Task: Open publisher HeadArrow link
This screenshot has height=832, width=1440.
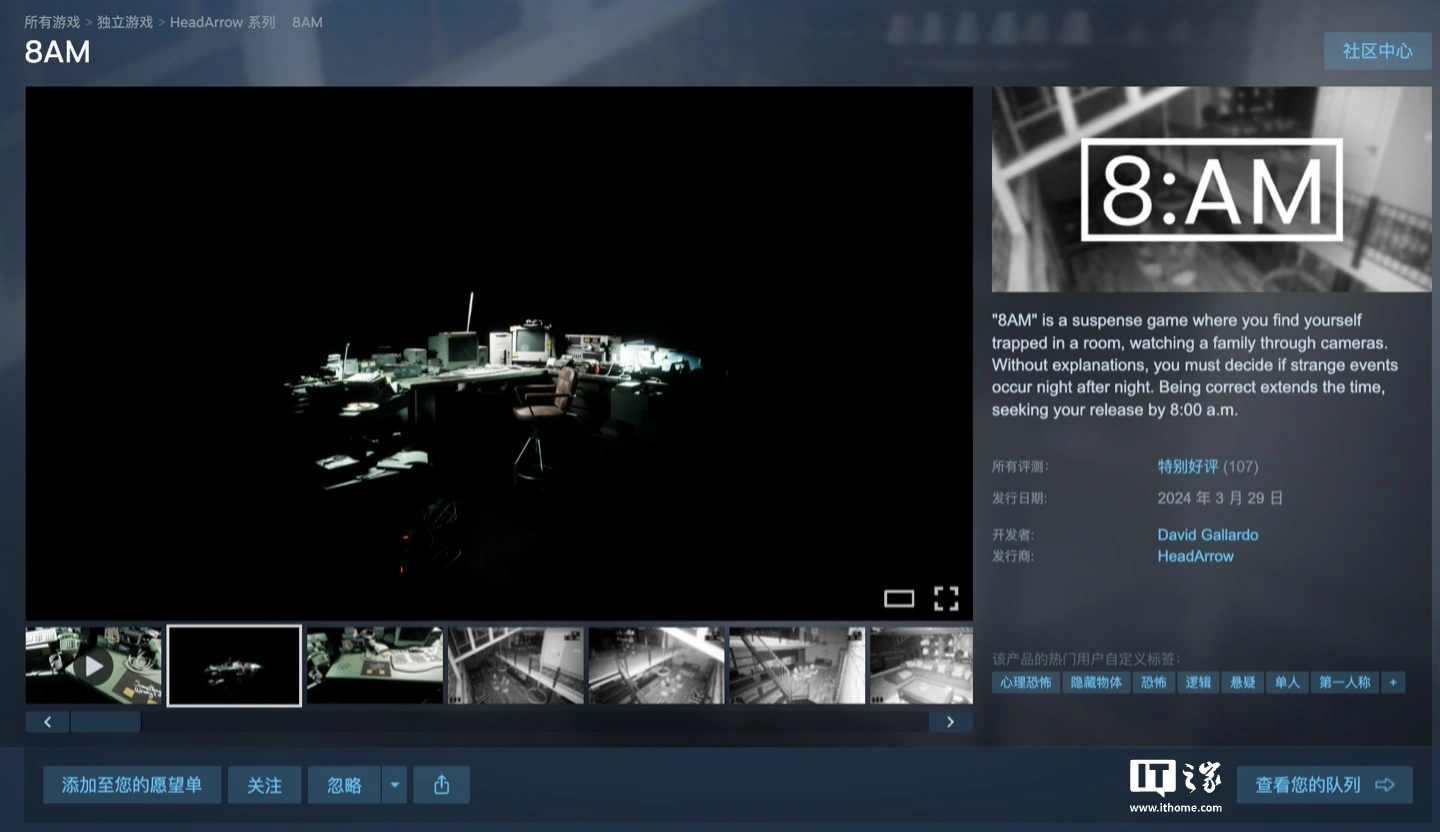Action: click(1195, 556)
